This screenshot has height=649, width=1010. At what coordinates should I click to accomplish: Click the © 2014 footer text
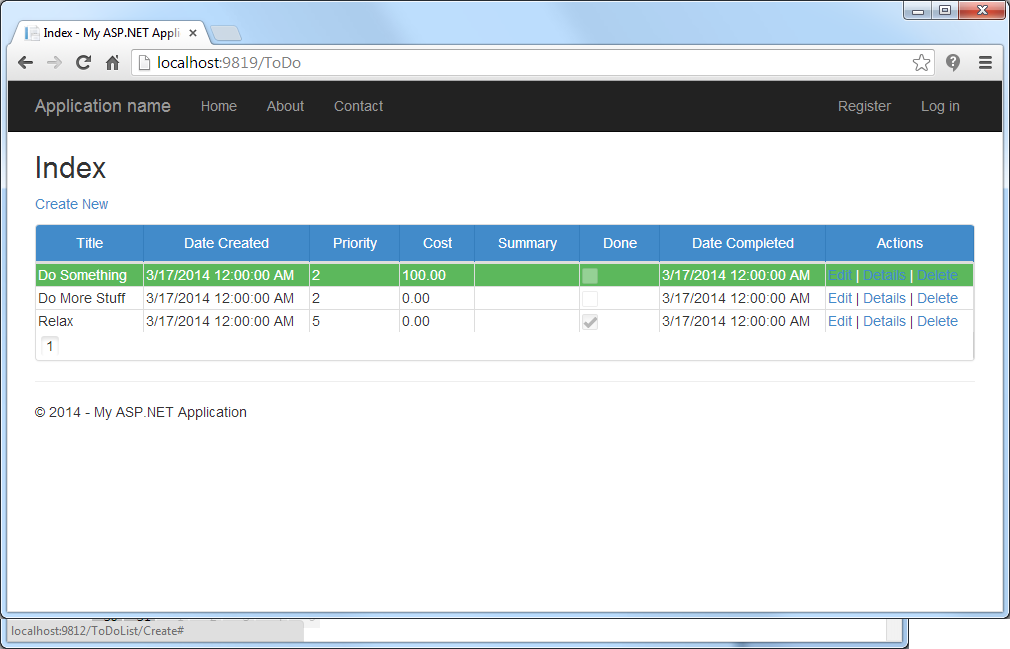[140, 412]
